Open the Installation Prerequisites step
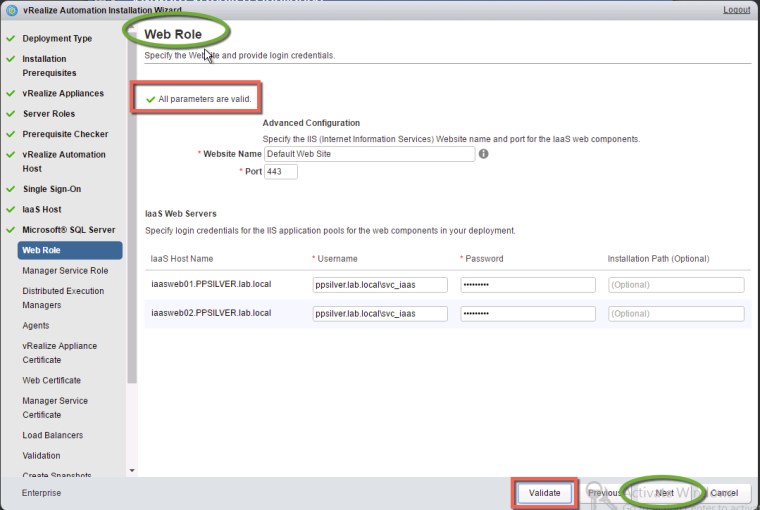This screenshot has height=510, width=760. pyautogui.click(x=49, y=65)
